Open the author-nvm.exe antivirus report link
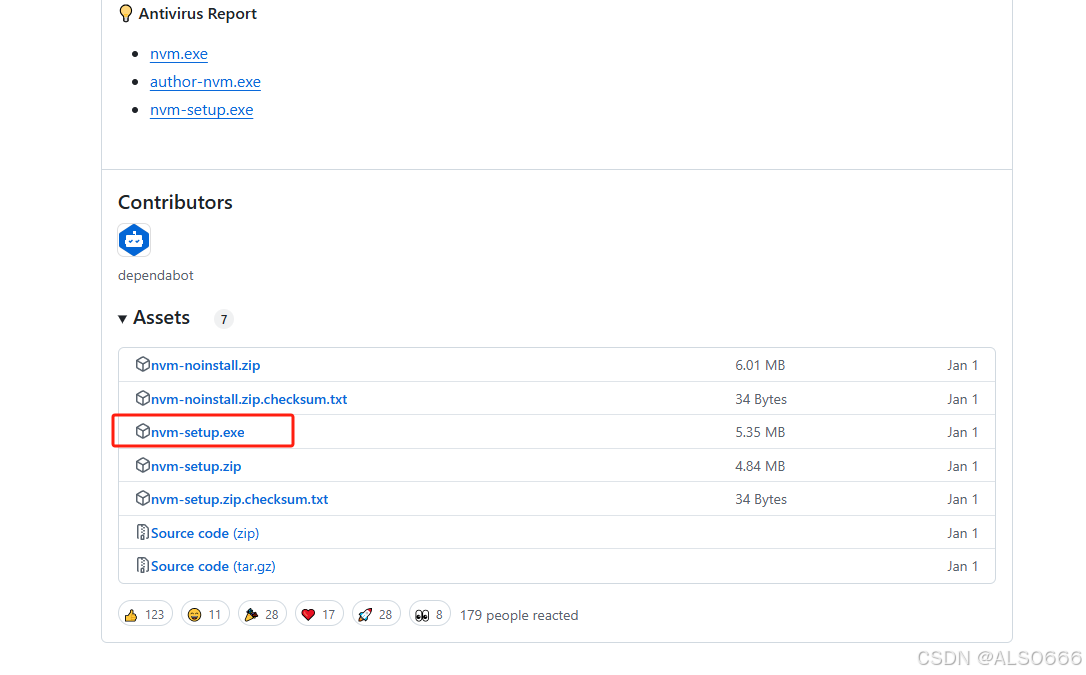The height and width of the screenshot is (675, 1086). click(205, 82)
